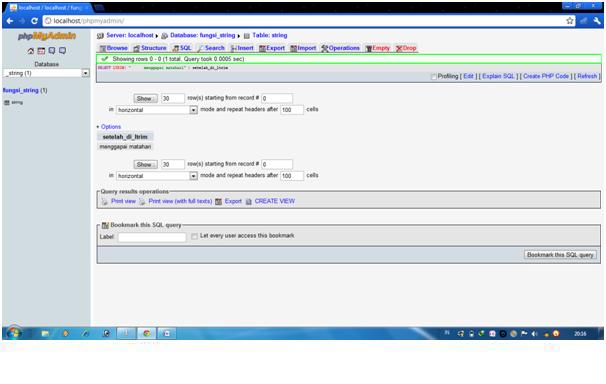This screenshot has height=384, width=606.
Task: Open the Windows Start orb
Action: (14, 333)
